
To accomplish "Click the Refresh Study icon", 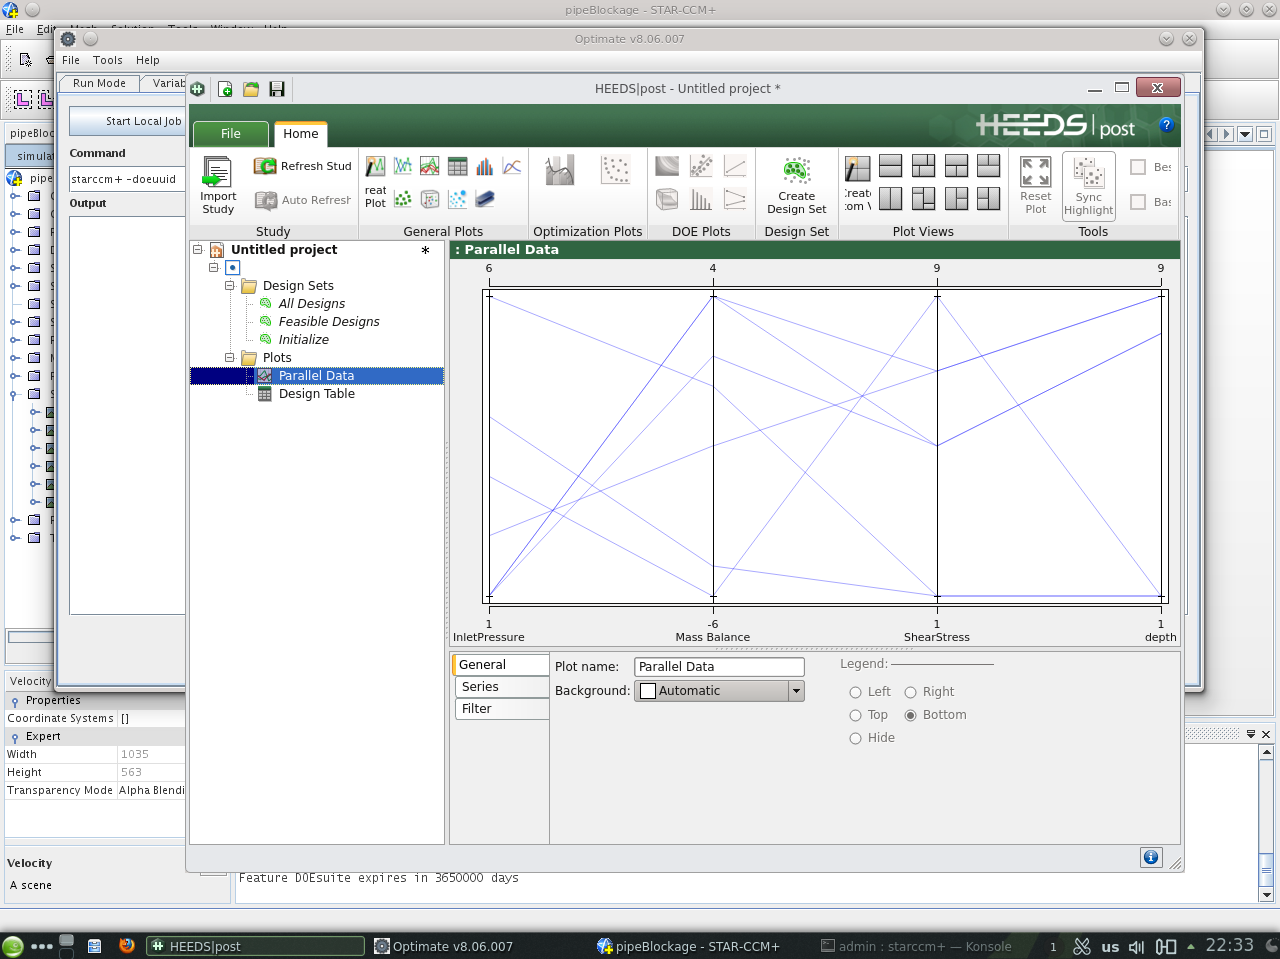I will 265,166.
